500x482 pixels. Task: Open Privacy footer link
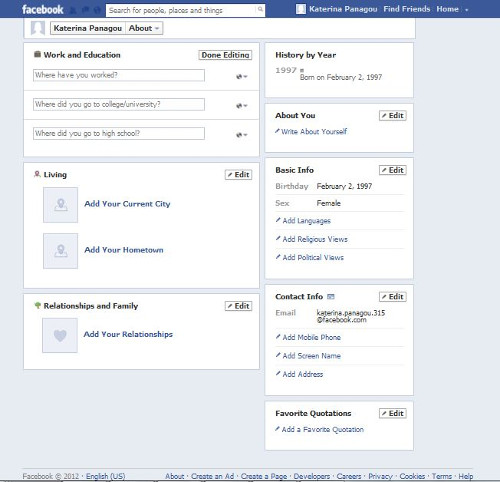point(380,476)
